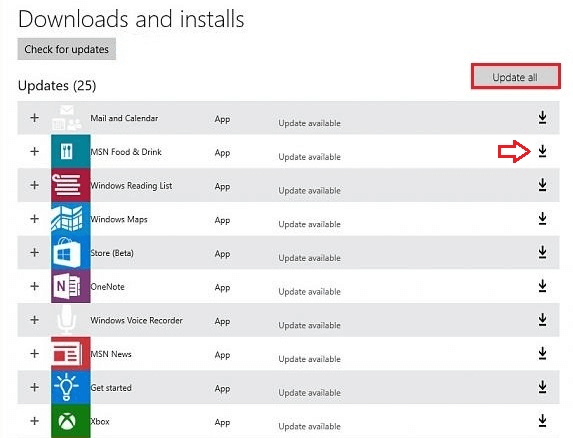Screen dimensions: 573x438
Task: Click the Mail and Calendar app icon
Action: coord(67,118)
